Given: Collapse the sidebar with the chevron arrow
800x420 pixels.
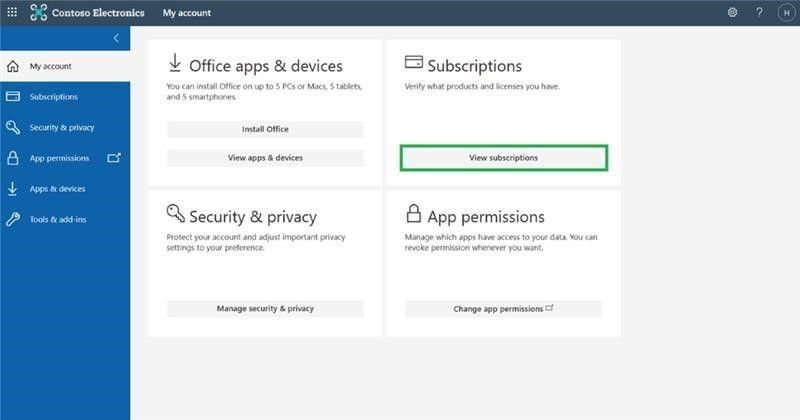Looking at the screenshot, I should [116, 38].
